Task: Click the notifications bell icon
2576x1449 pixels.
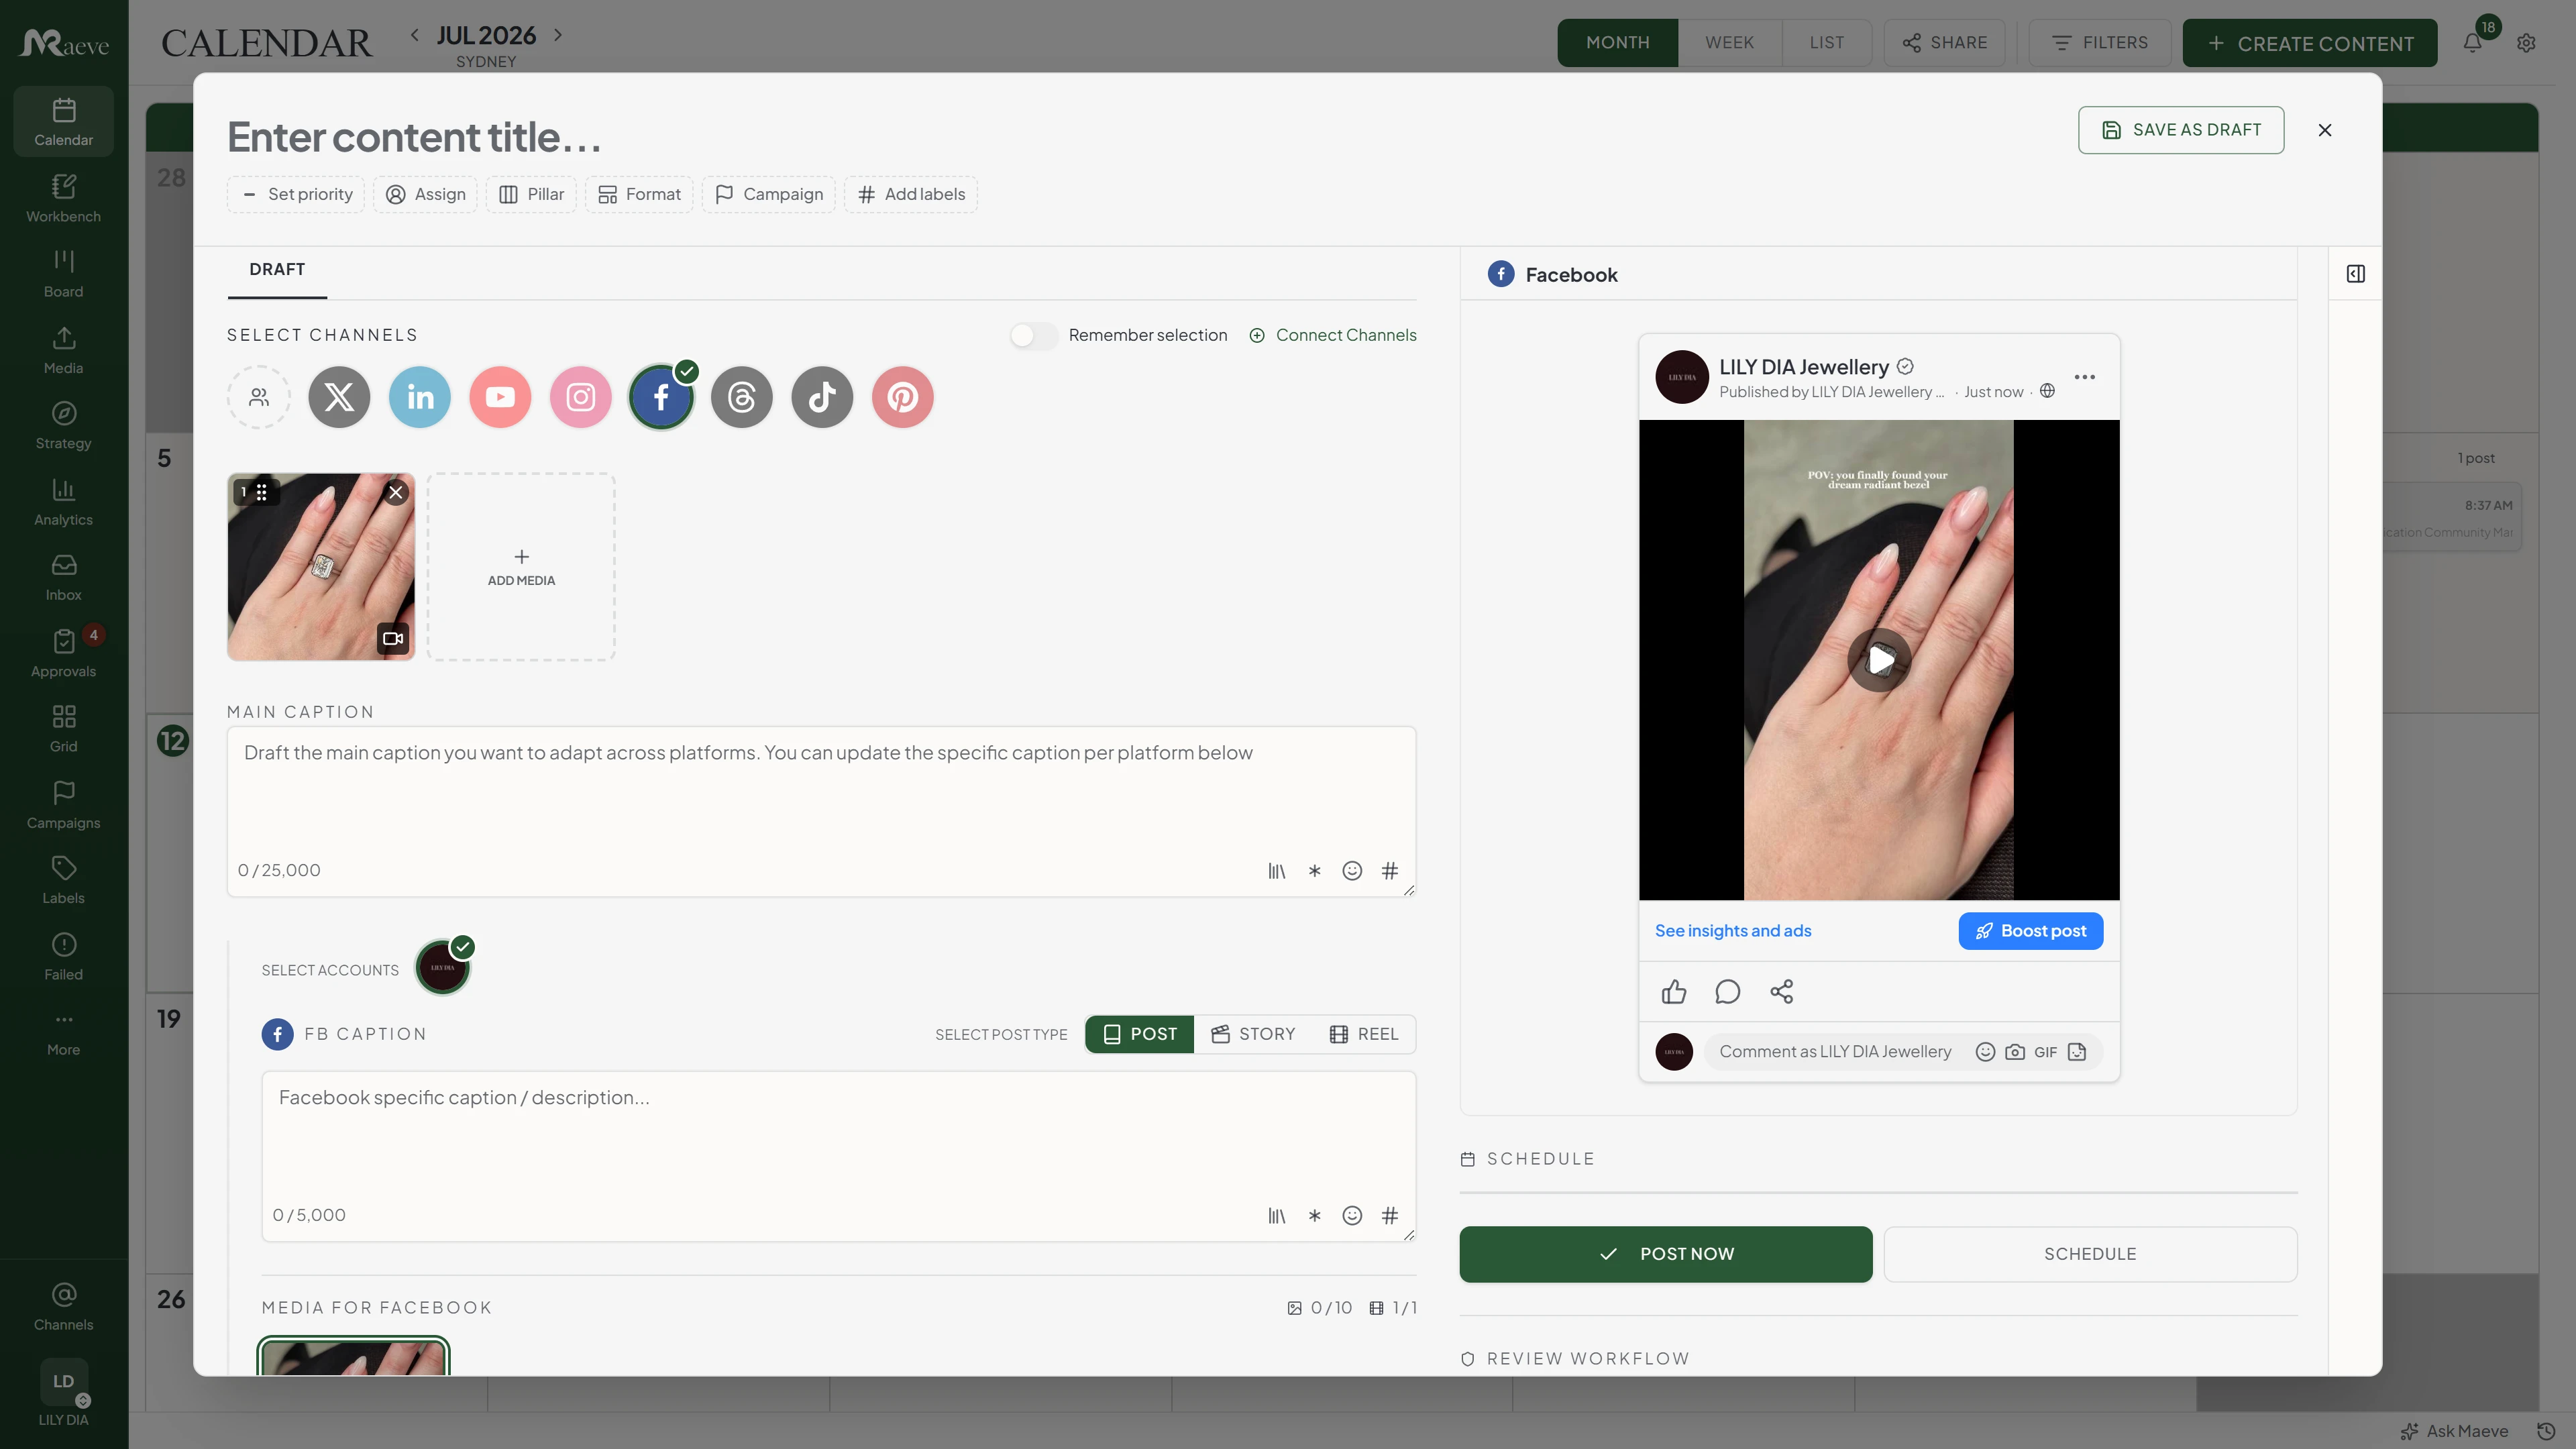Action: point(2472,43)
